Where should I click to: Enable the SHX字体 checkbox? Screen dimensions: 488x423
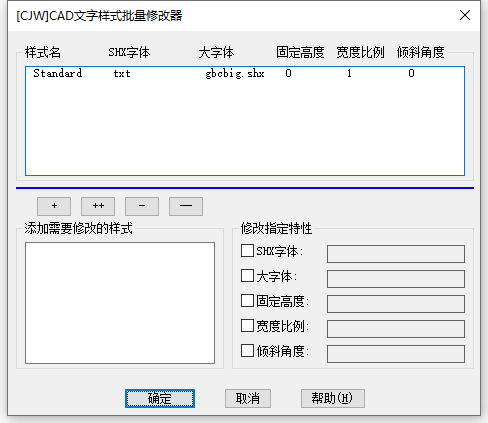pos(247,251)
